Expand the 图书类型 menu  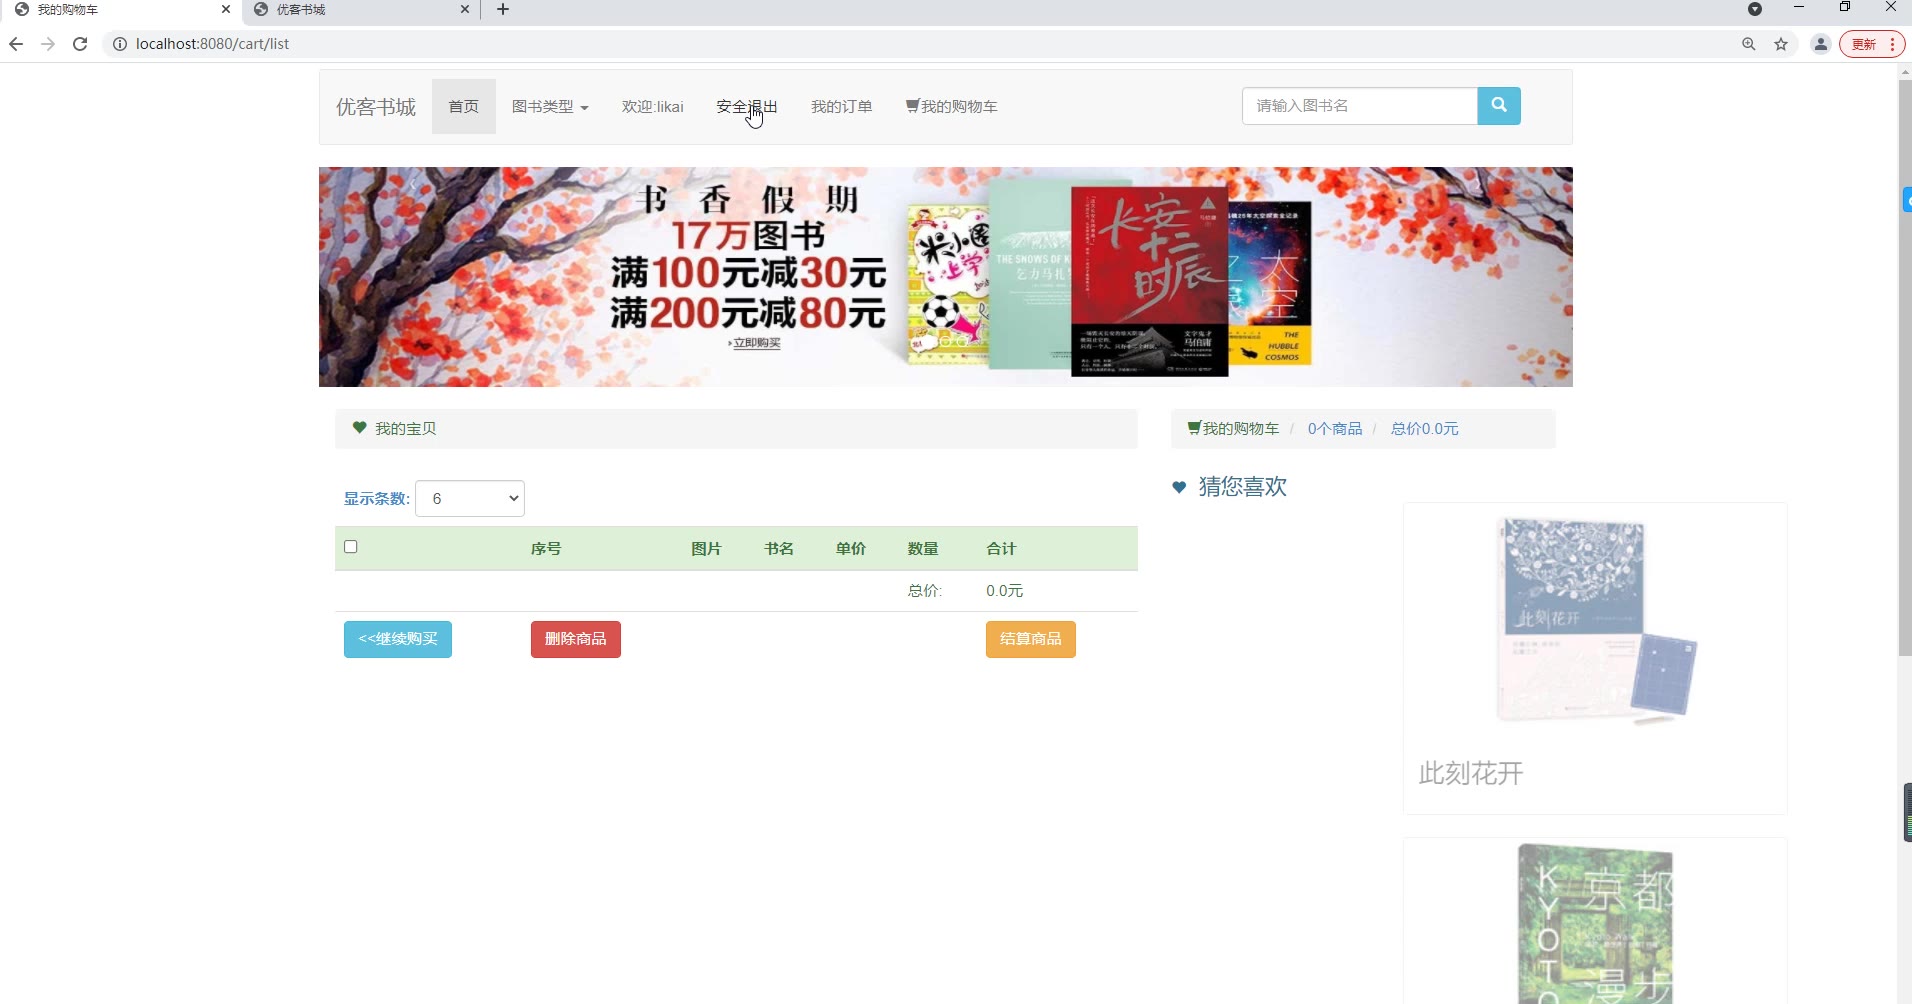coord(550,107)
